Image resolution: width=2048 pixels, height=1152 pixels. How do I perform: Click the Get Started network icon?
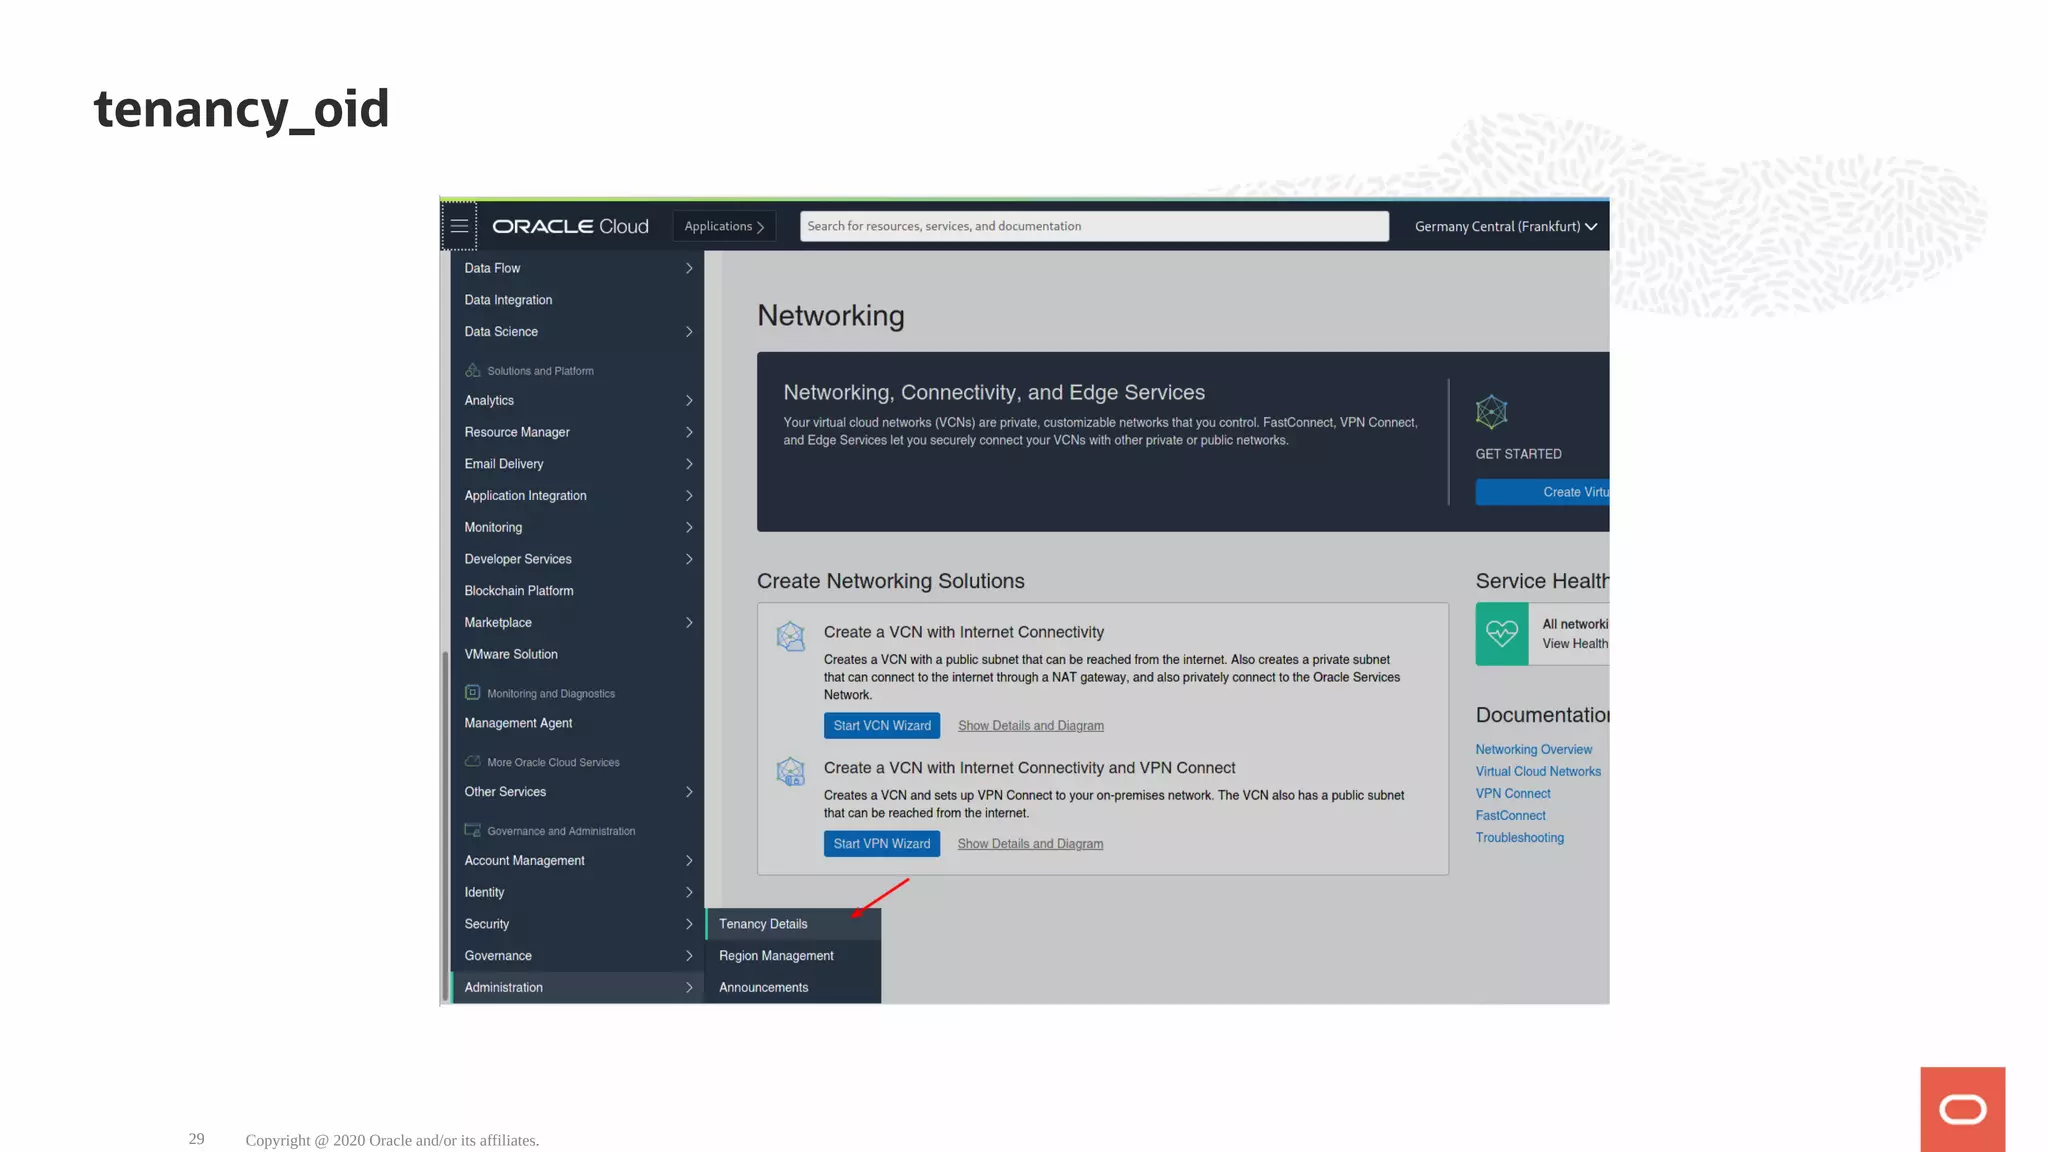click(1491, 412)
